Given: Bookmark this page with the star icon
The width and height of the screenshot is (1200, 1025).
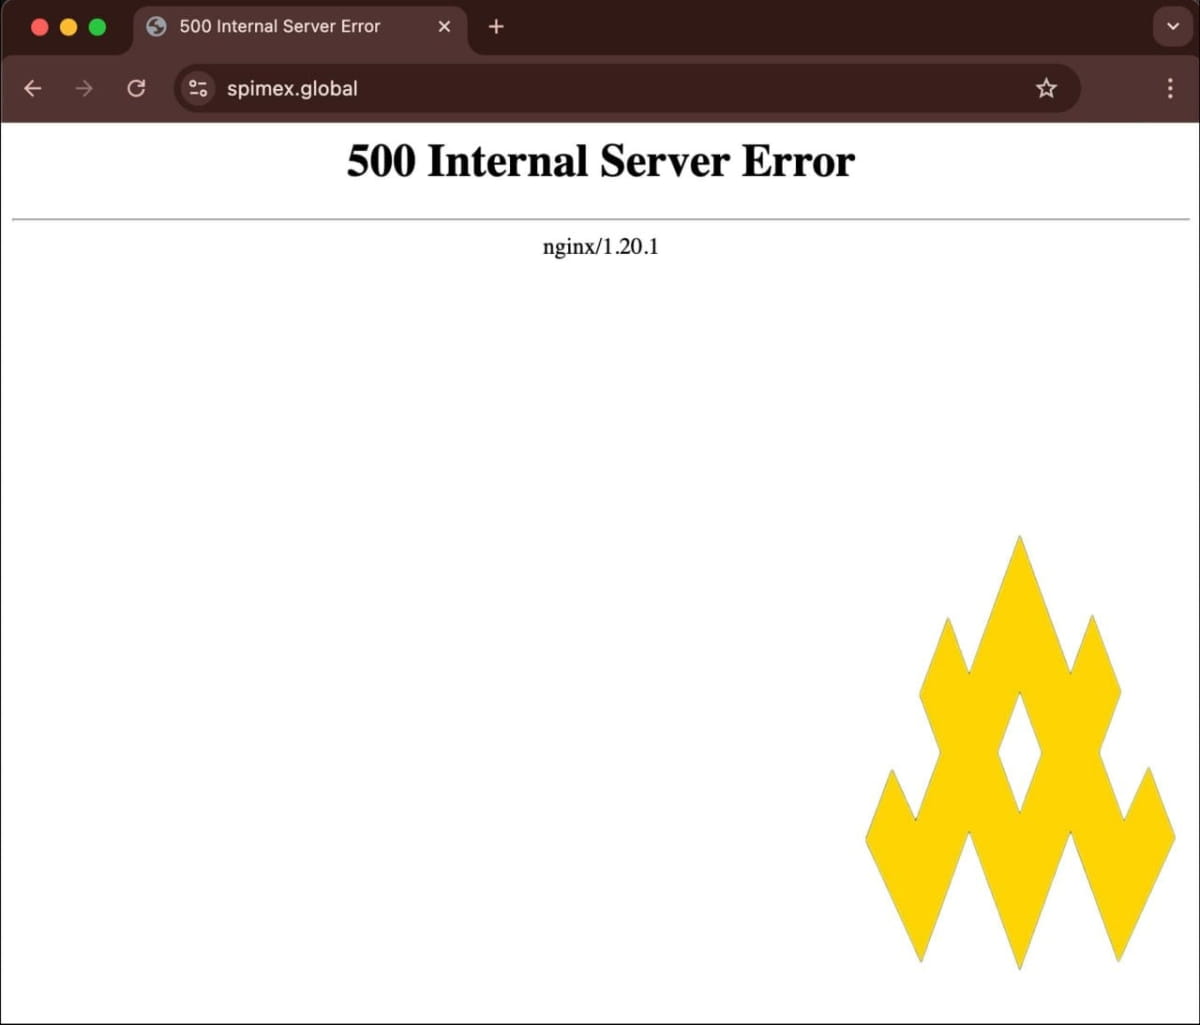Looking at the screenshot, I should [1046, 88].
